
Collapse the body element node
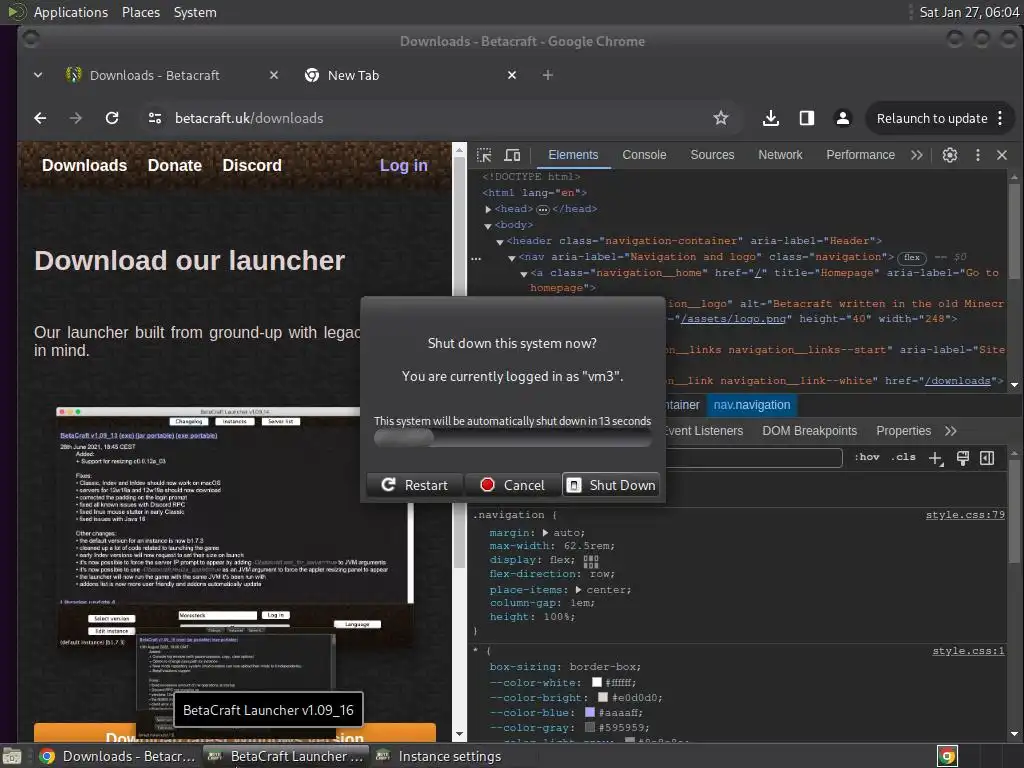pos(488,226)
